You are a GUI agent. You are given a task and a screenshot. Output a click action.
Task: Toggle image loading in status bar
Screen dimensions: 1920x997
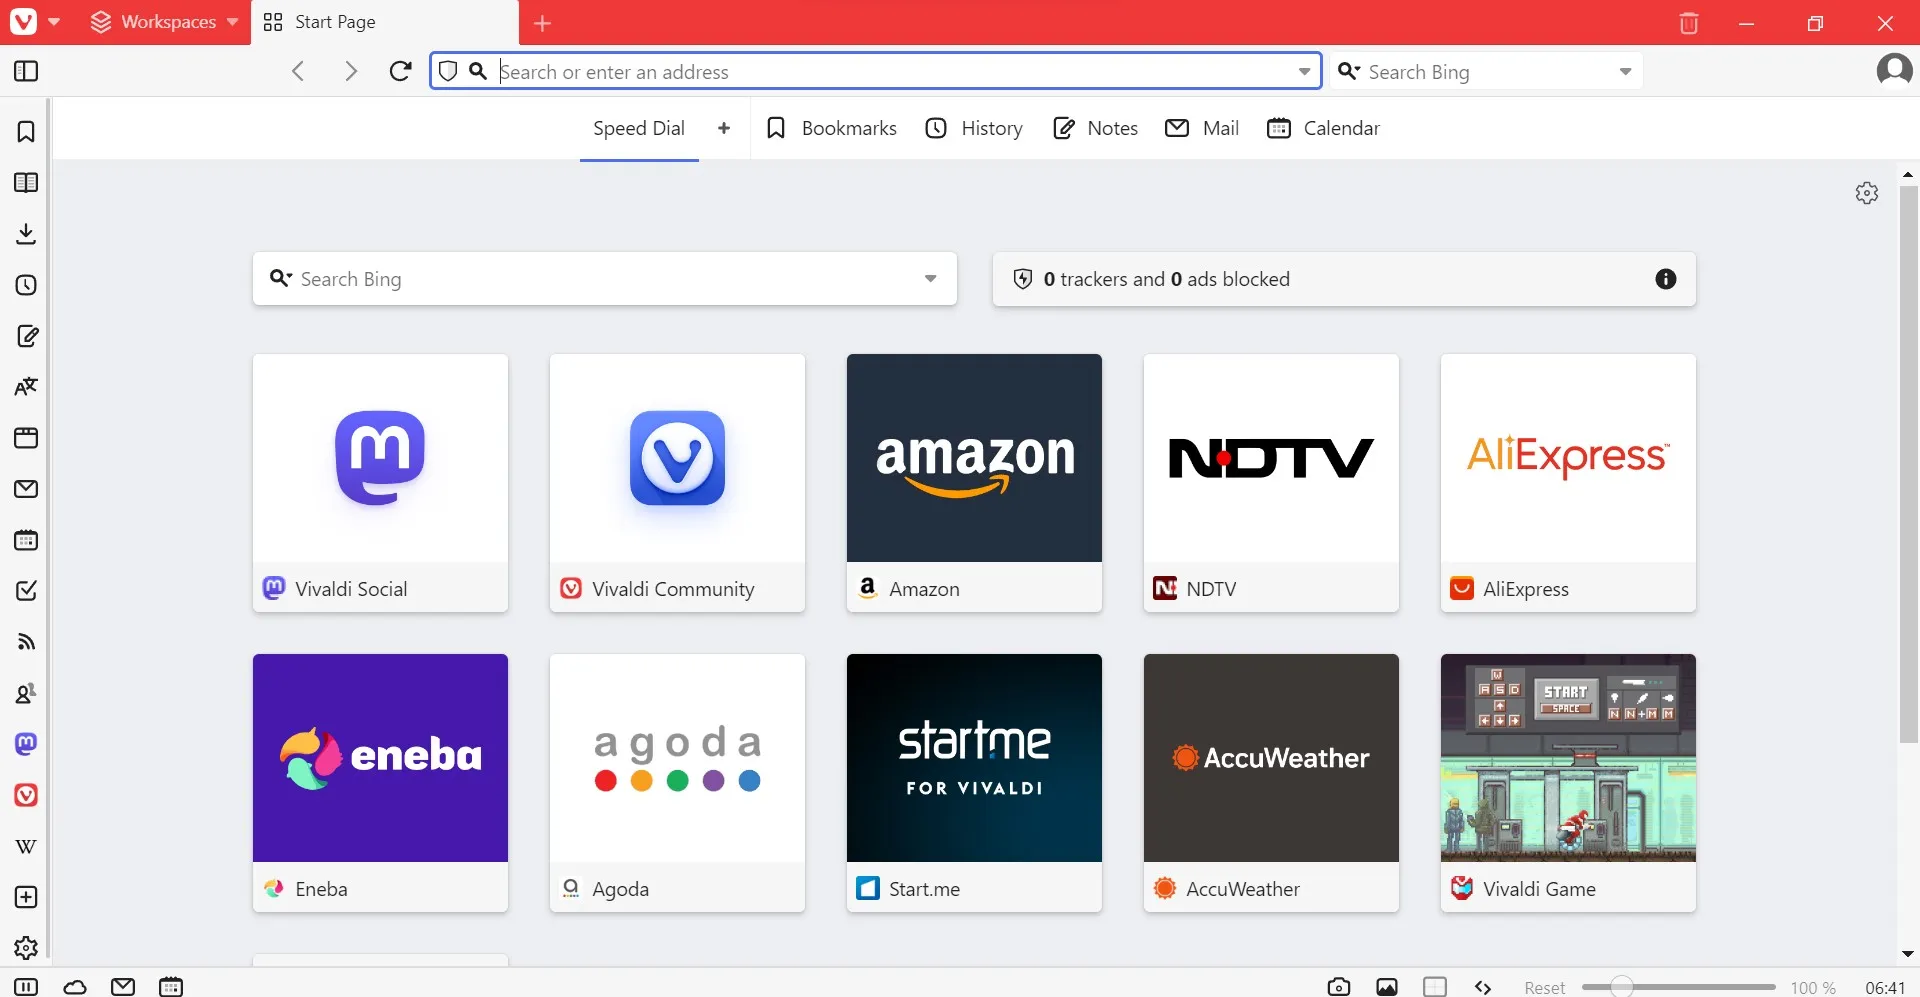point(1387,987)
